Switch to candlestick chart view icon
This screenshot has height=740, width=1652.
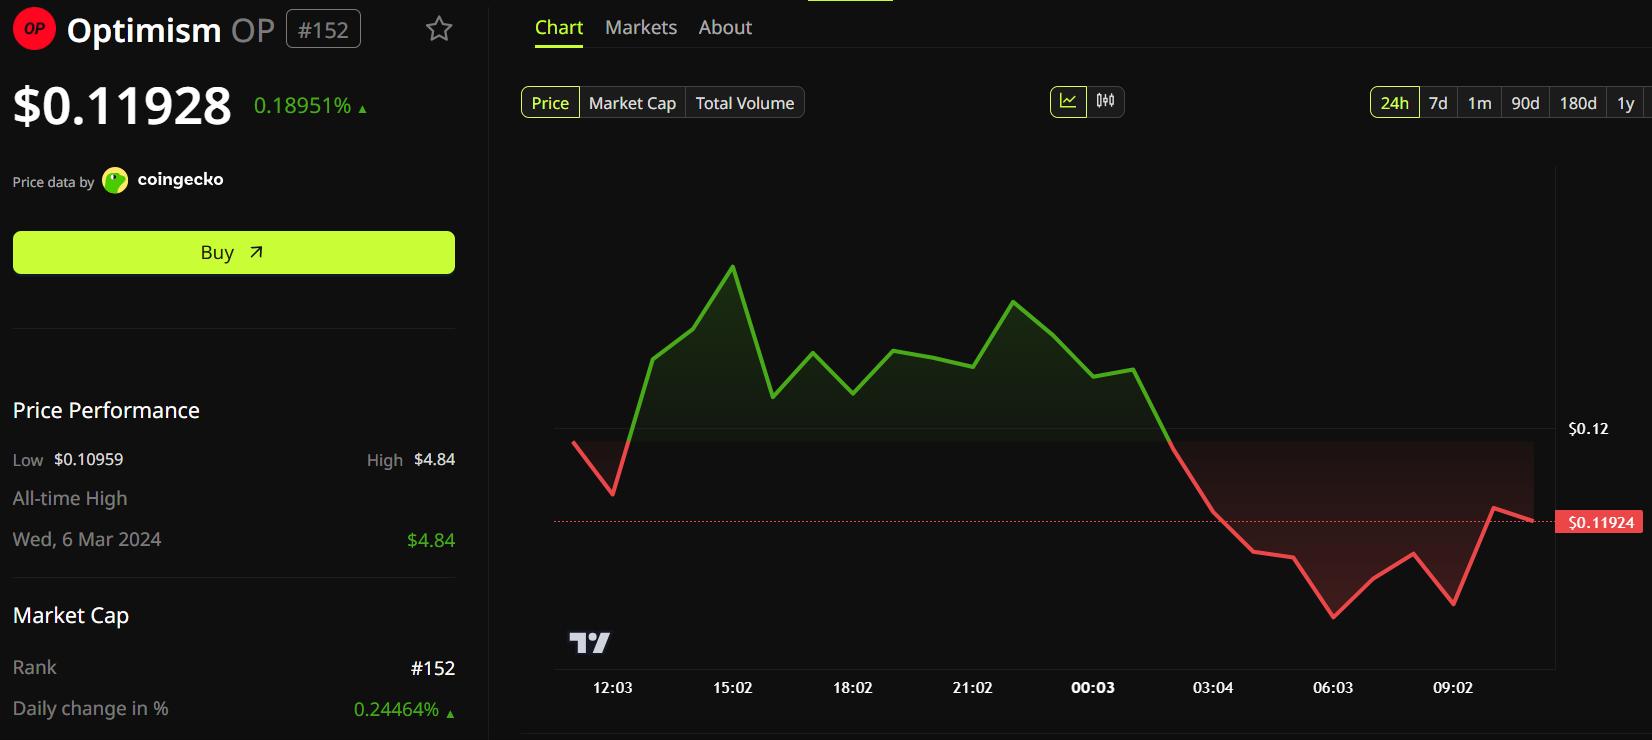1105,101
